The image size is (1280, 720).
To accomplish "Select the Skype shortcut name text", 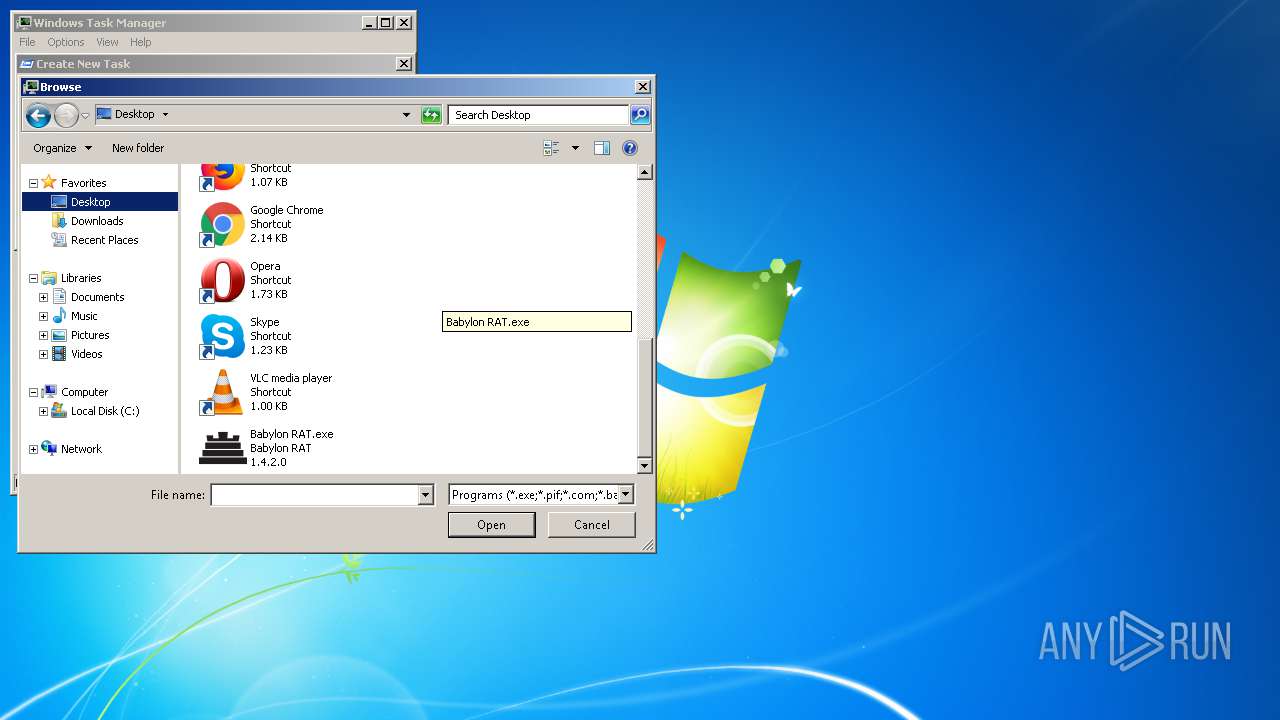I will point(265,322).
